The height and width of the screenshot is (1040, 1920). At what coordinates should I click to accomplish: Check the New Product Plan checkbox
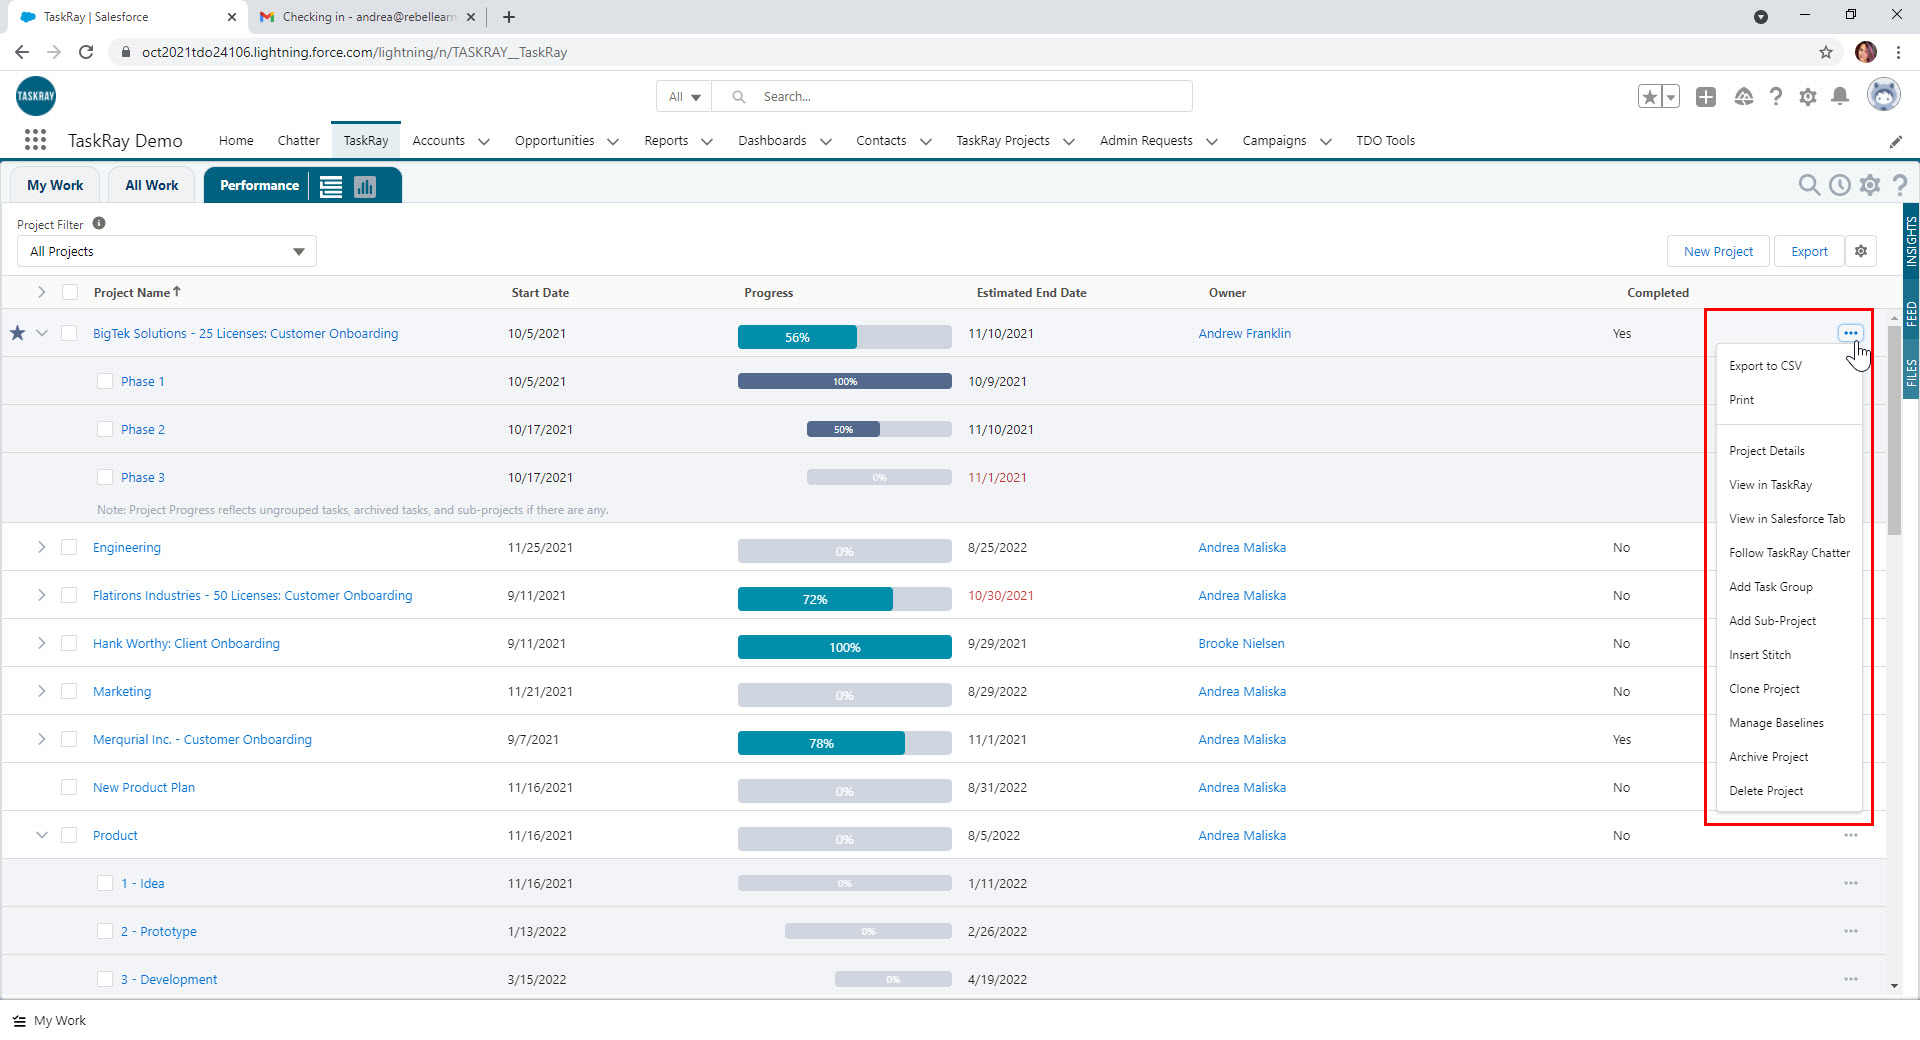click(69, 787)
